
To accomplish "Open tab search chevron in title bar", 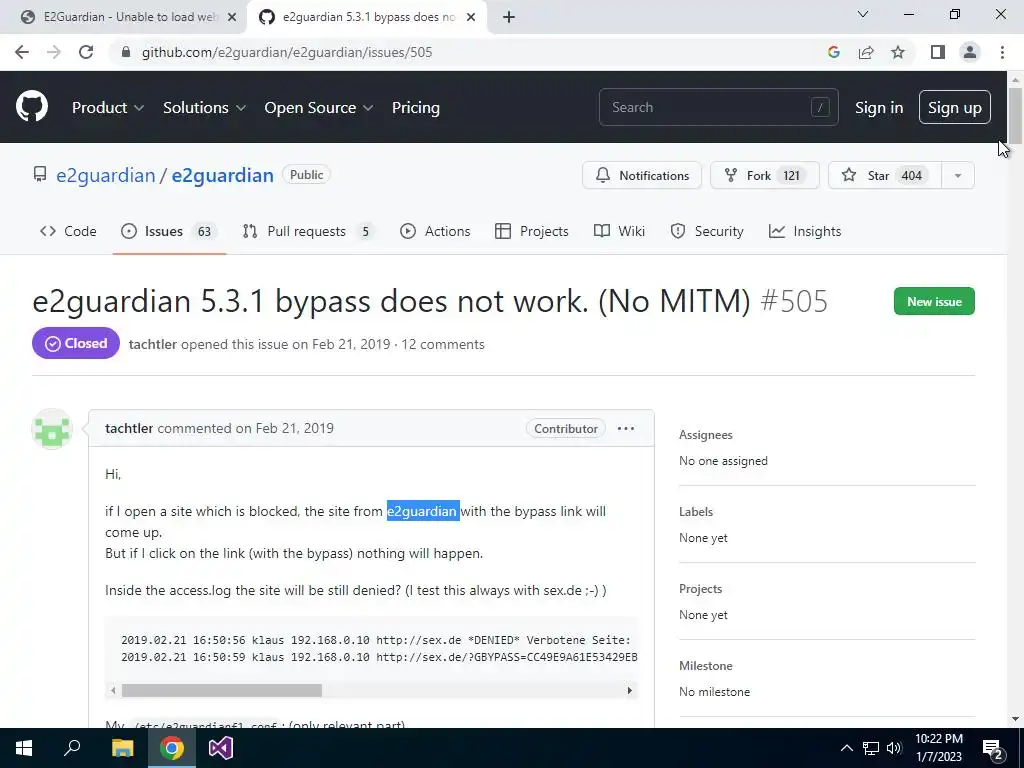I will 863,14.
